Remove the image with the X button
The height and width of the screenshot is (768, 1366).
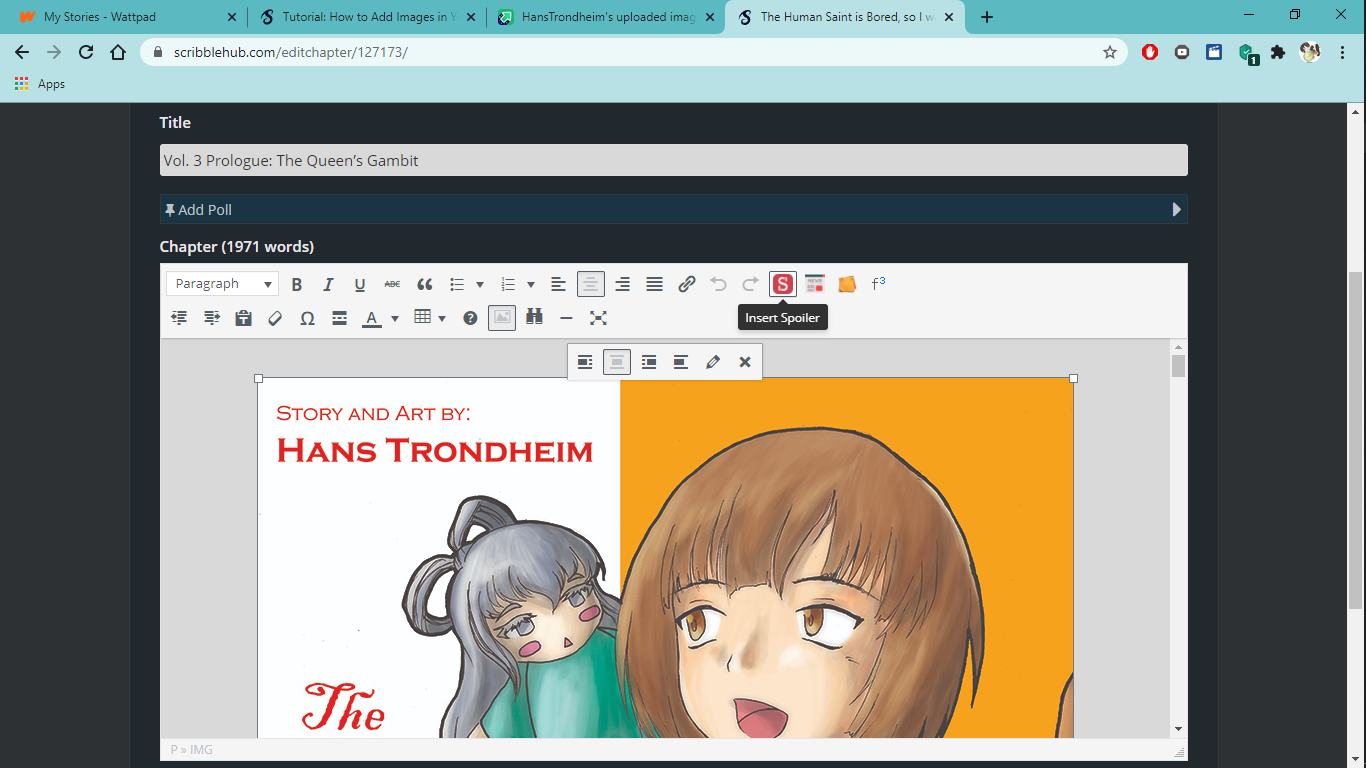[744, 362]
